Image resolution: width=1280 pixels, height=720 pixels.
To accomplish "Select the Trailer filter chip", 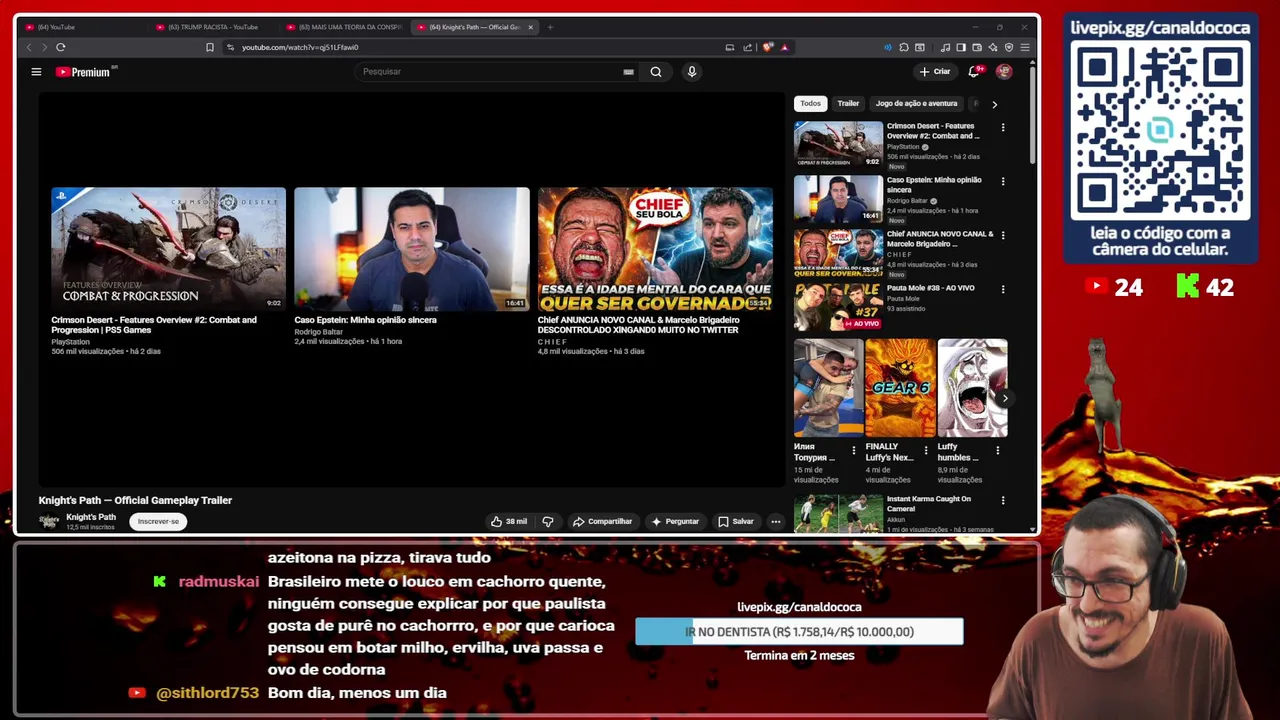I will (848, 103).
